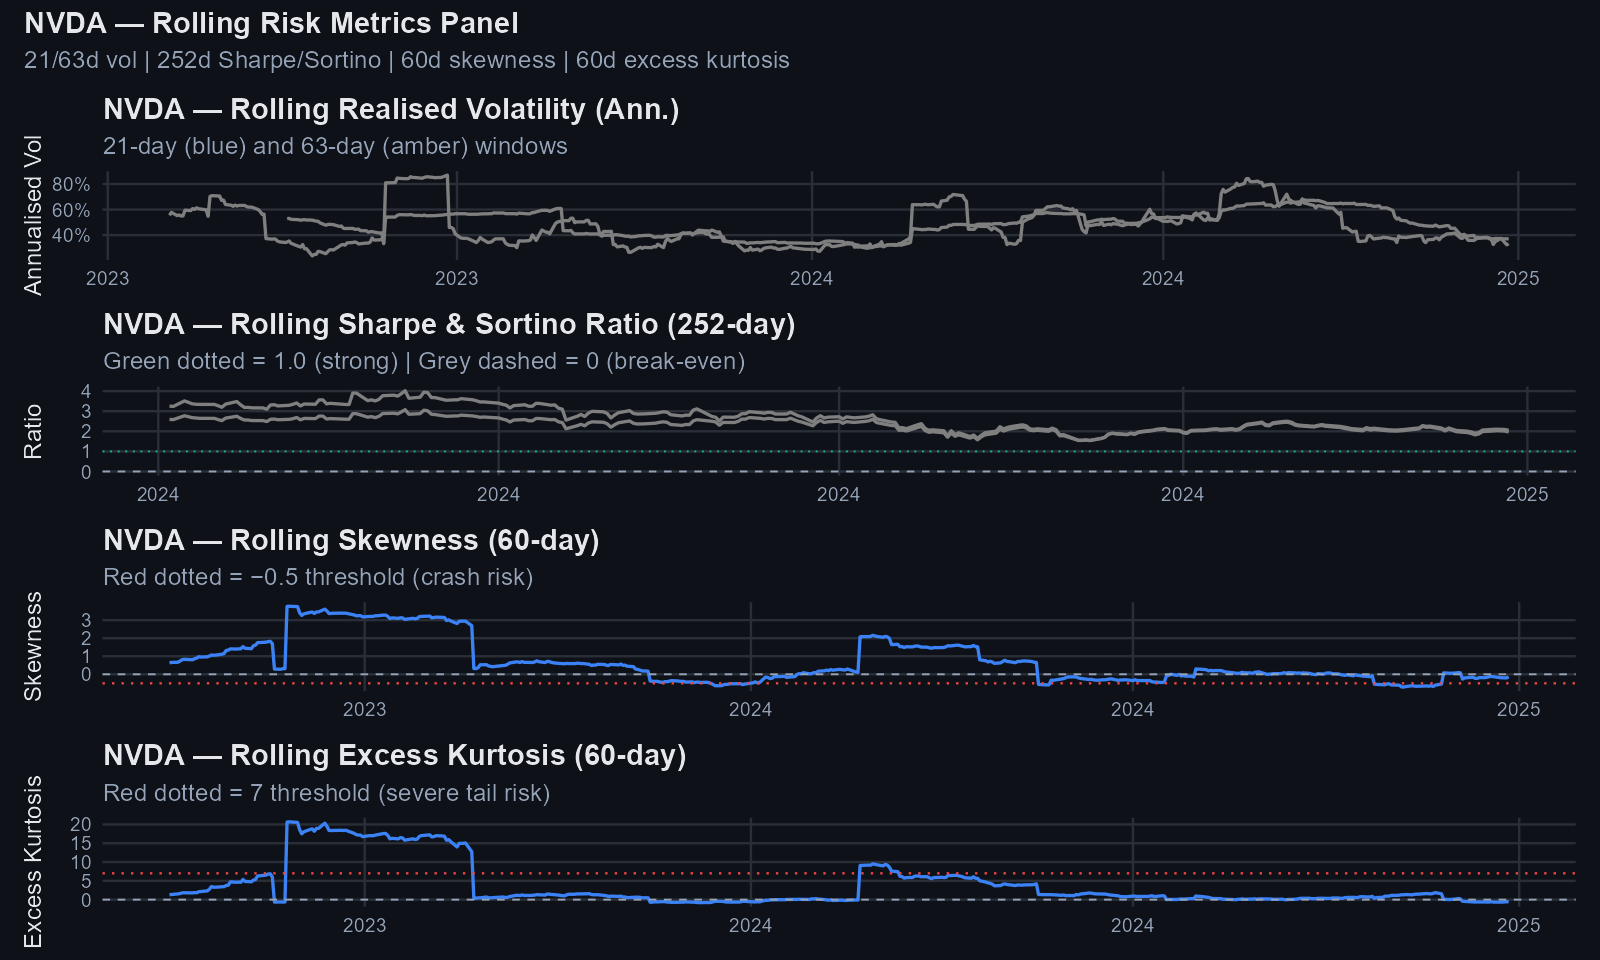Click the "2023" tick under the Skewness chart
Screen dimensions: 1600x960
[x=364, y=709]
